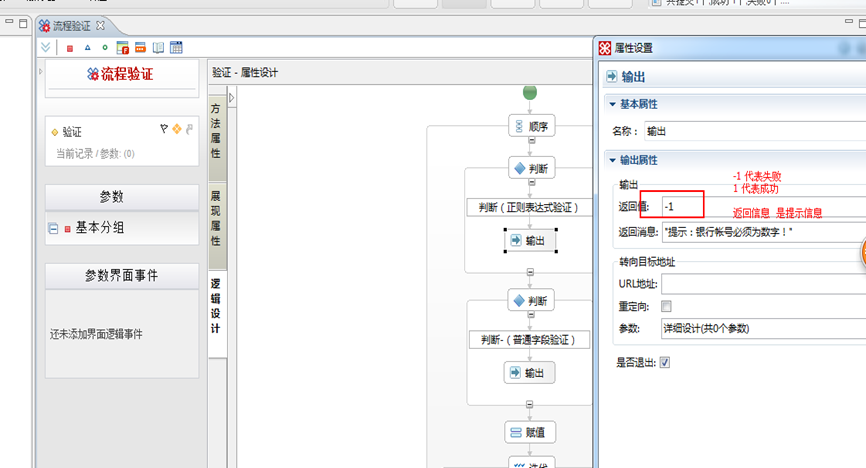Select the 判断（正则表达式验证）node
Image resolution: width=866 pixels, height=468 pixels.
click(529, 207)
